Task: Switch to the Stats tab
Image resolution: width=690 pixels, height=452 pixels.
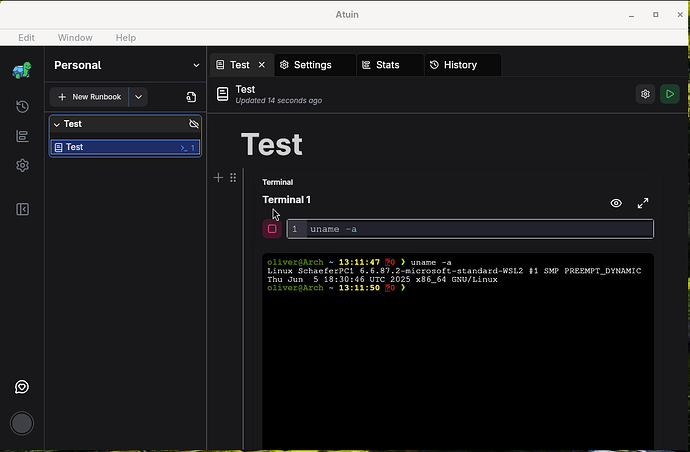Action: (x=387, y=65)
